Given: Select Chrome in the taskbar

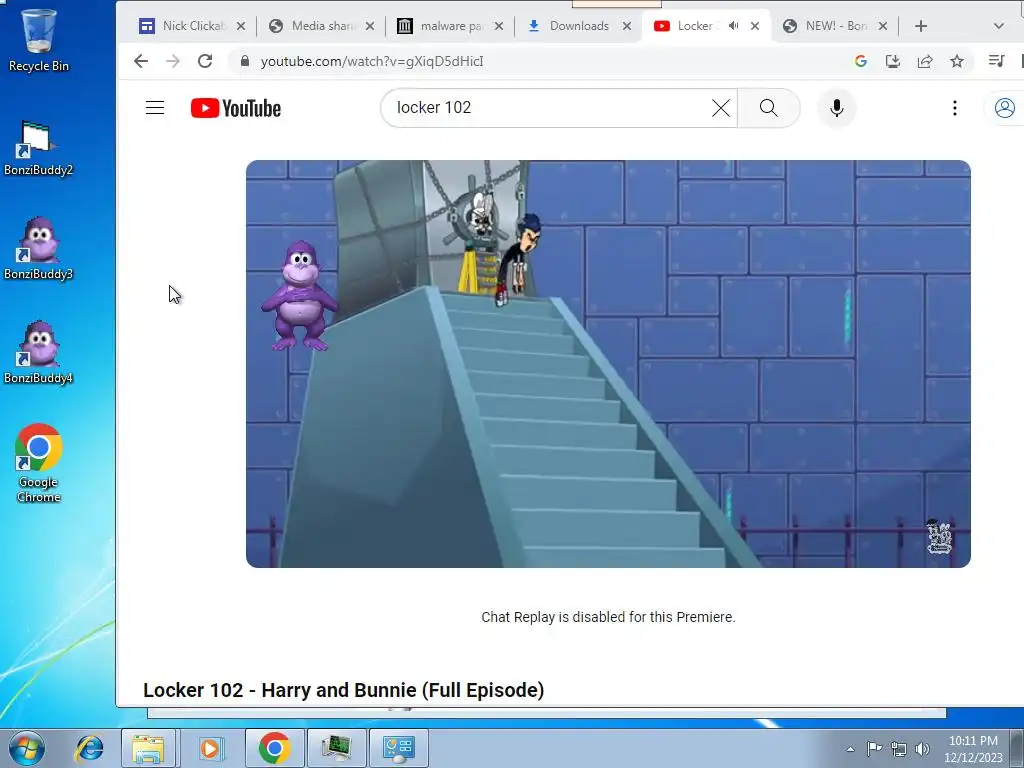Looking at the screenshot, I should click(x=274, y=748).
